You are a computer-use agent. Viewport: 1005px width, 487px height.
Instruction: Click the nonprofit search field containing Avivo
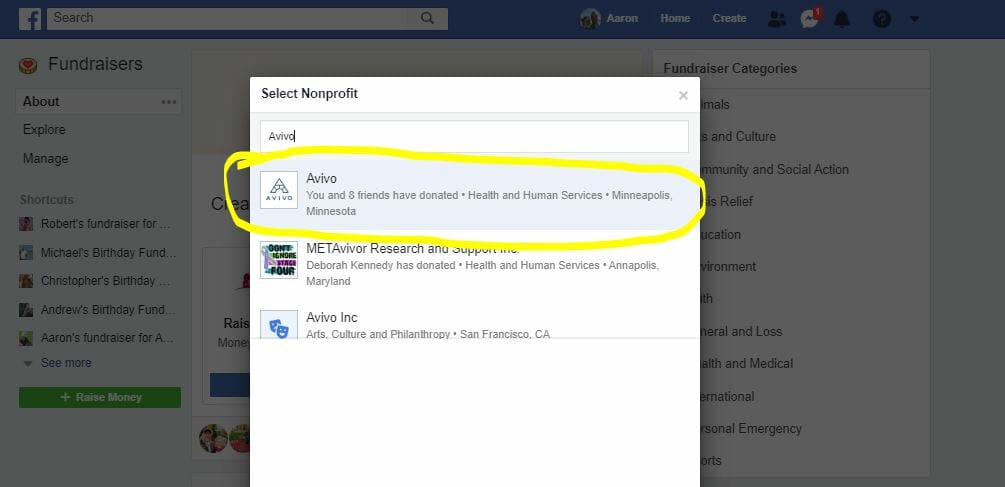[475, 136]
